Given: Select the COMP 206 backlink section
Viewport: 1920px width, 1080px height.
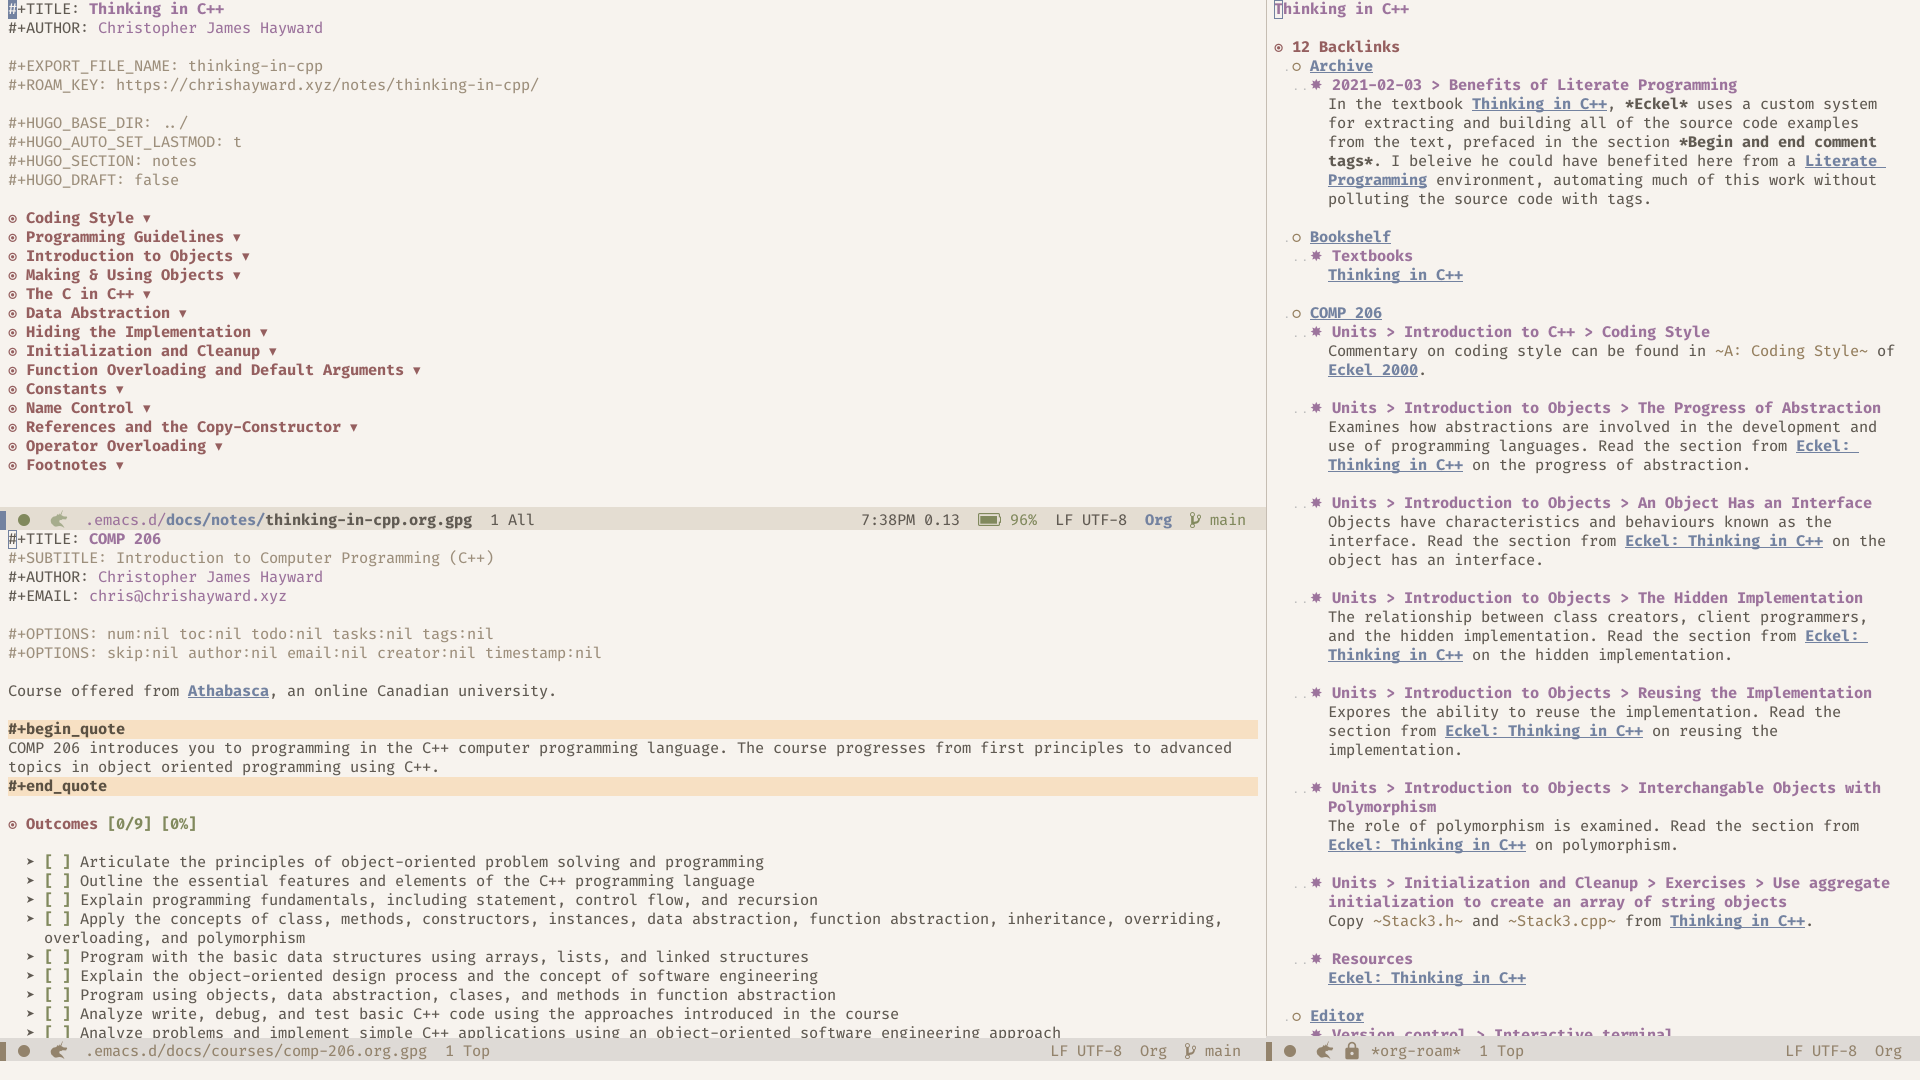Looking at the screenshot, I should pyautogui.click(x=1345, y=311).
